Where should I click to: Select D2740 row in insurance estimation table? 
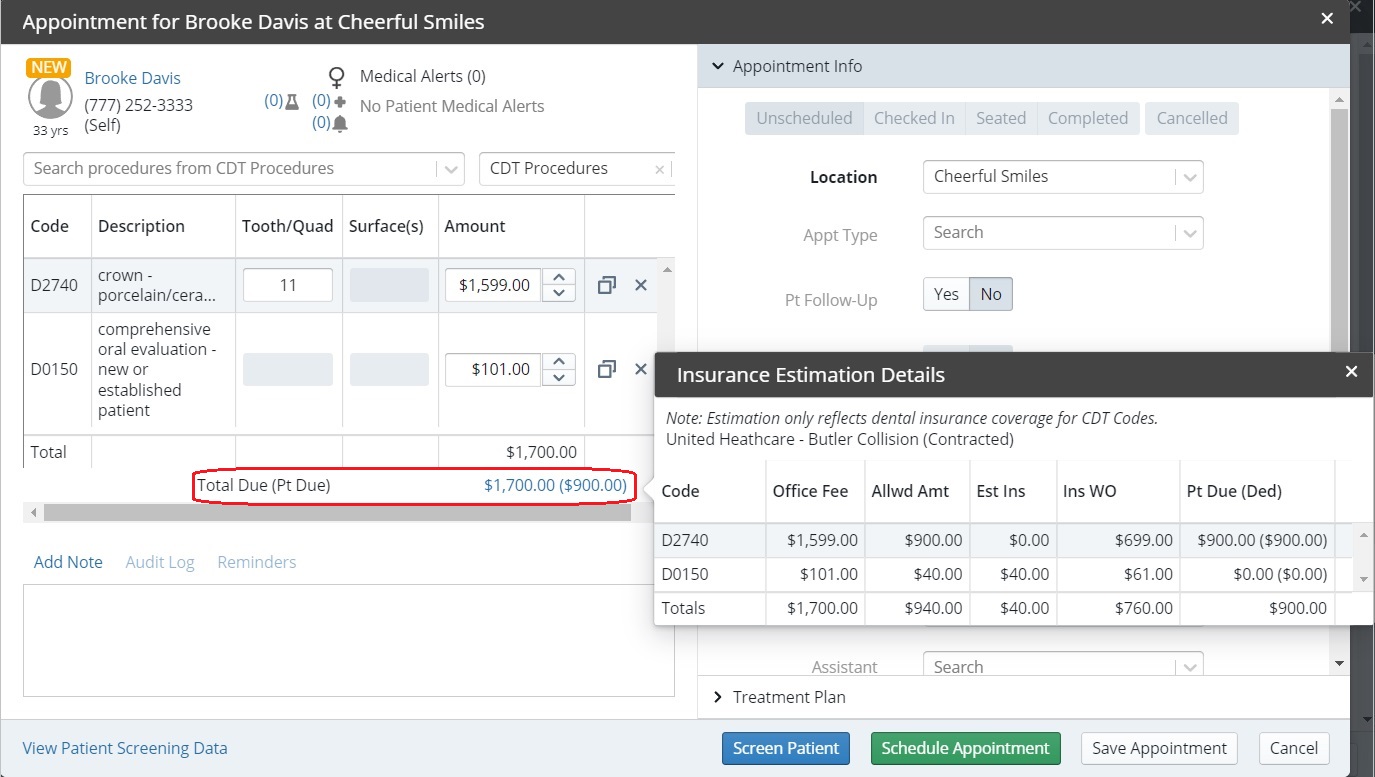click(1003, 540)
